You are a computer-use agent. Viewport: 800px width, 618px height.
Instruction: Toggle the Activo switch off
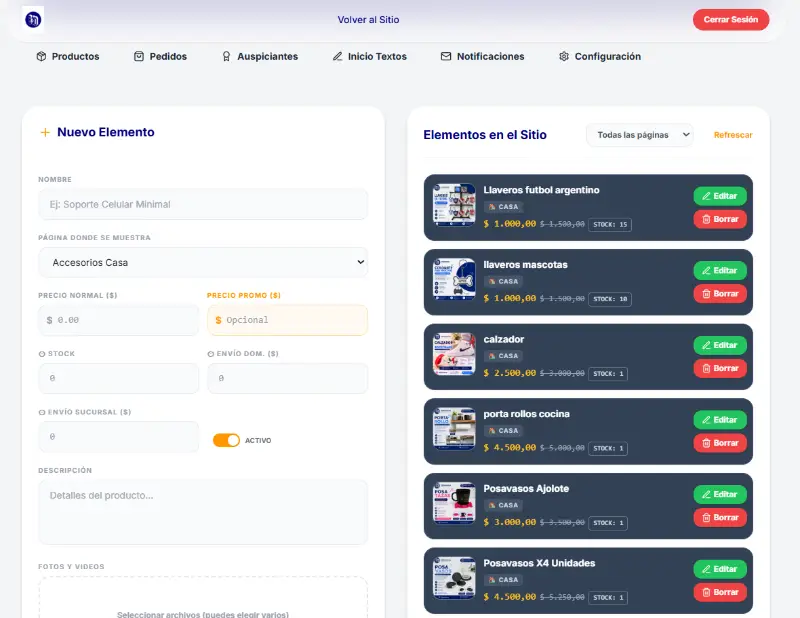[x=226, y=440]
